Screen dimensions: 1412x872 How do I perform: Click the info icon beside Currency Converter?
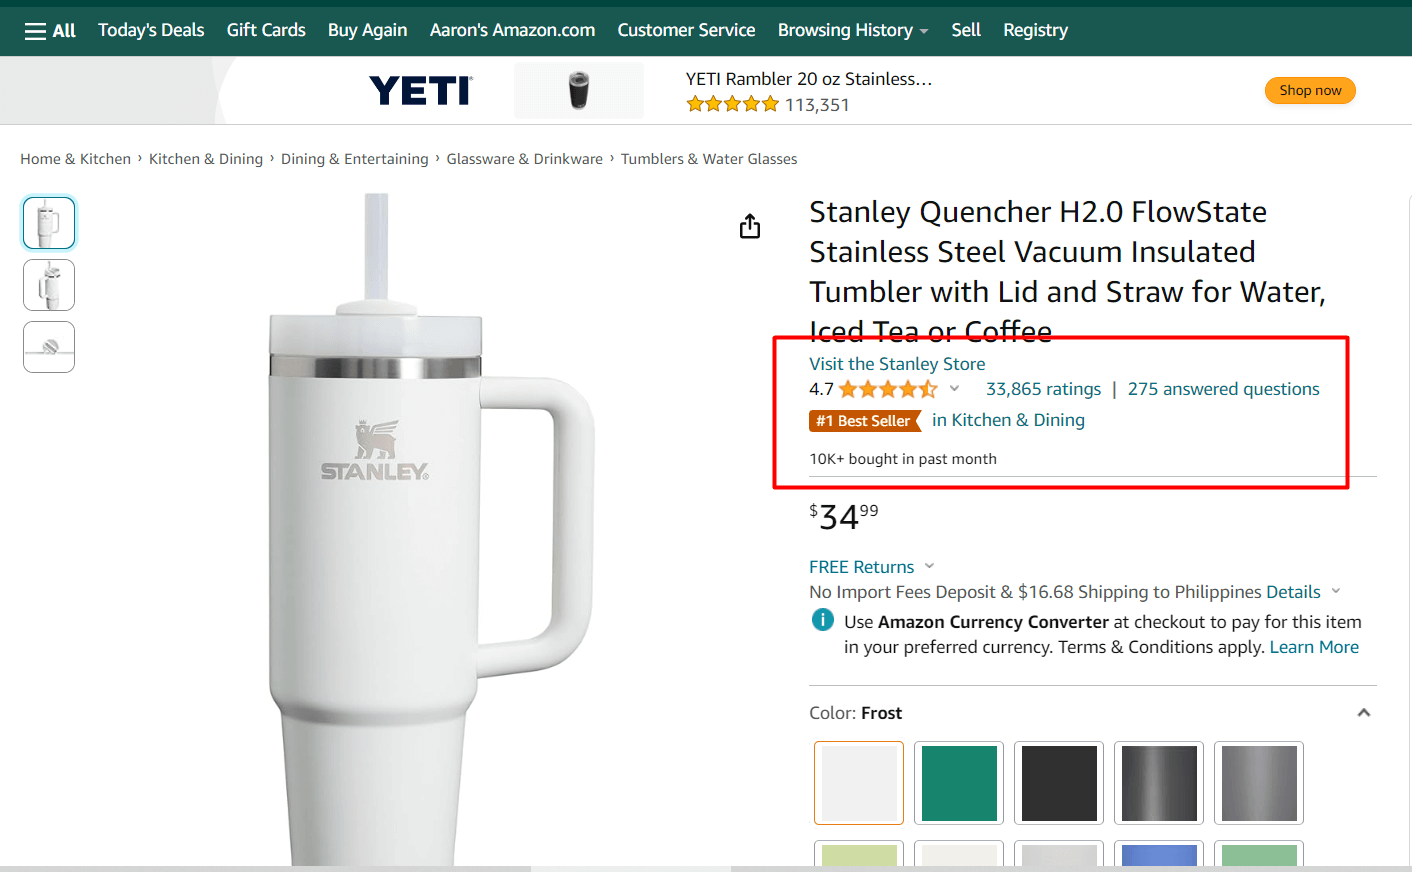click(822, 620)
